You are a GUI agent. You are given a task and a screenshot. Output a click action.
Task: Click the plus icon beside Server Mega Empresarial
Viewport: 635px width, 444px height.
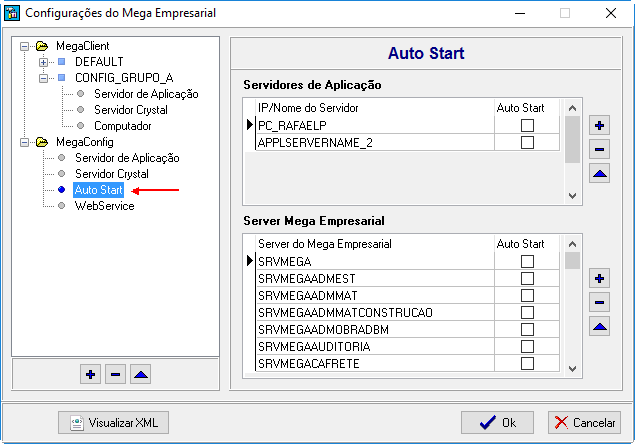[599, 279]
